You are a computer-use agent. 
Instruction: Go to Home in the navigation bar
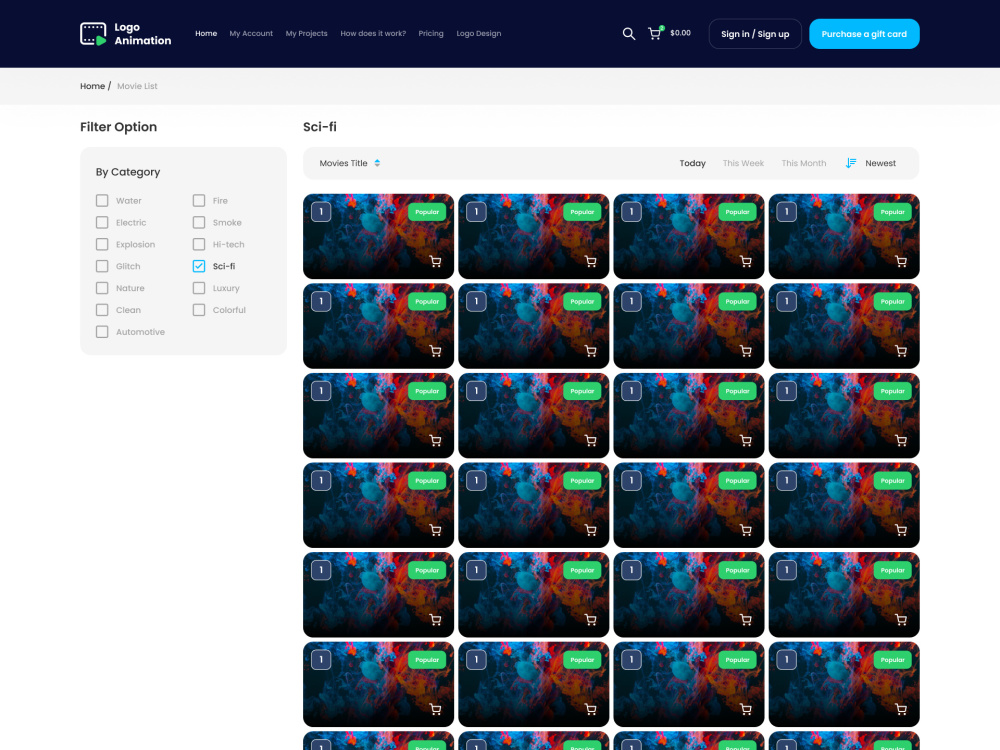(206, 34)
